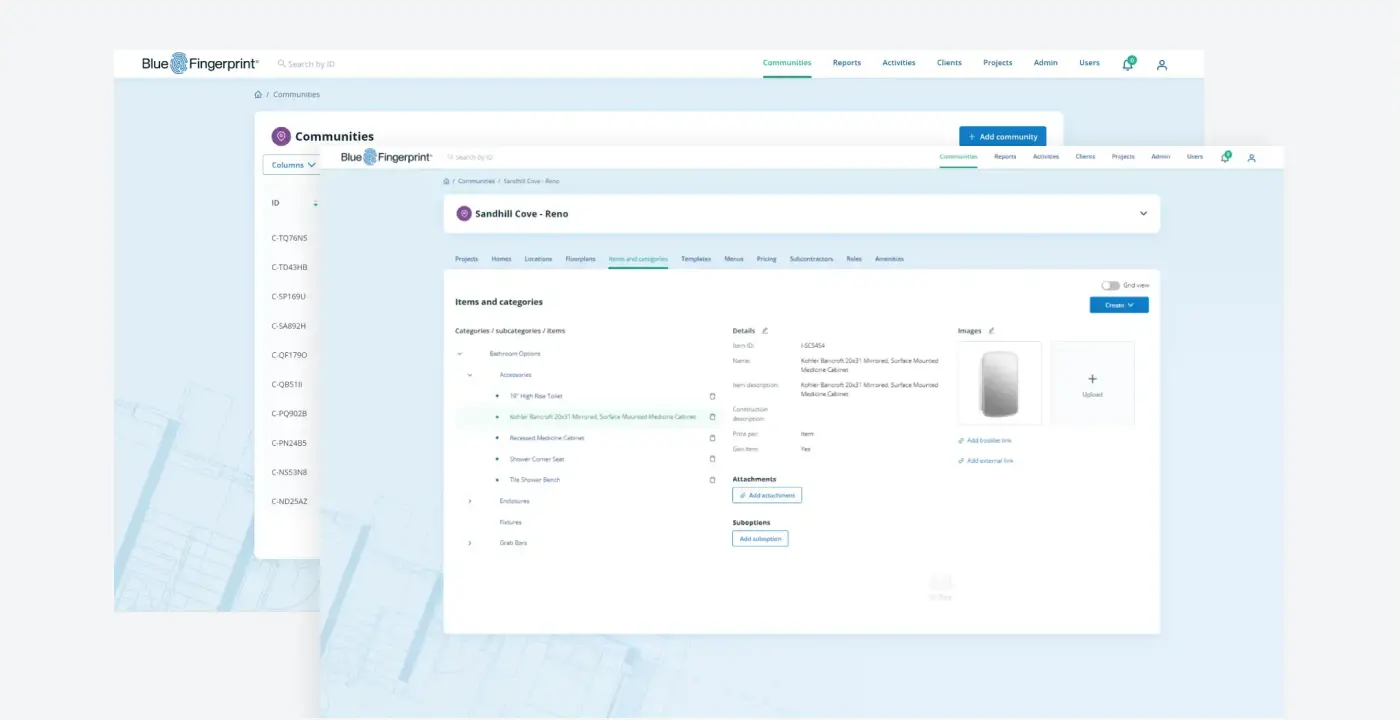Click the Add external link
The height and width of the screenshot is (720, 1400).
coord(986,461)
